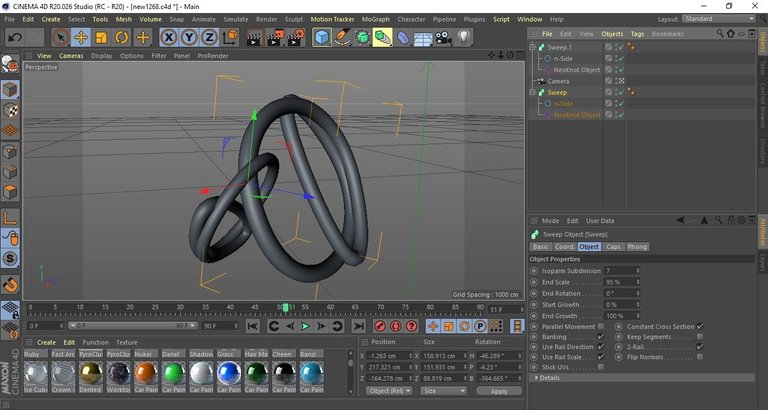The height and width of the screenshot is (410, 768).
Task: Toggle Stick UVs checkbox
Action: (601, 367)
